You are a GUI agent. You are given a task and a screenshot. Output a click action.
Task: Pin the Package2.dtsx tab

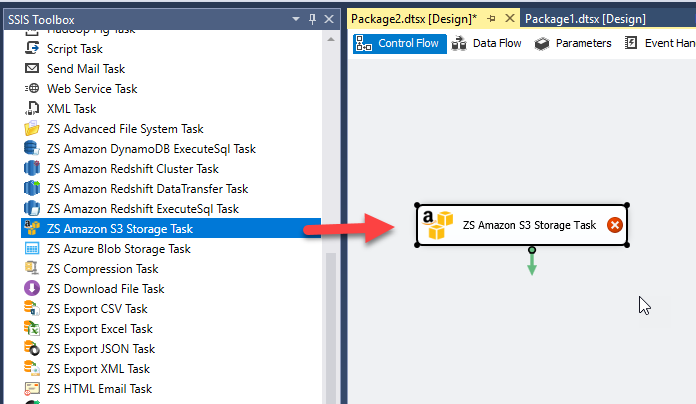pos(491,19)
